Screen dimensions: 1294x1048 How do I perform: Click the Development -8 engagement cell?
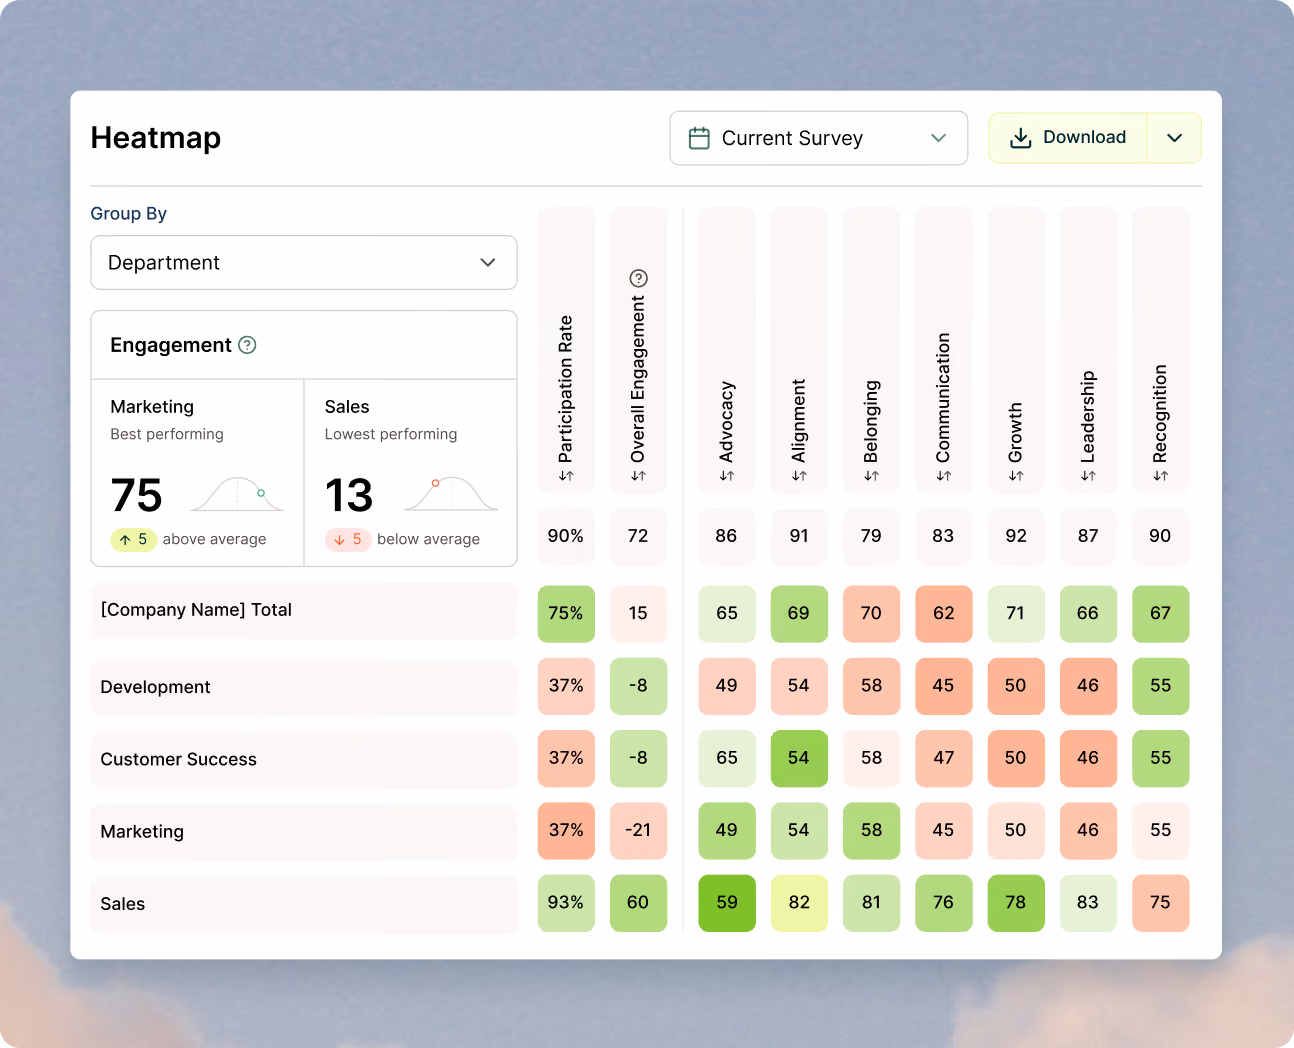(638, 686)
